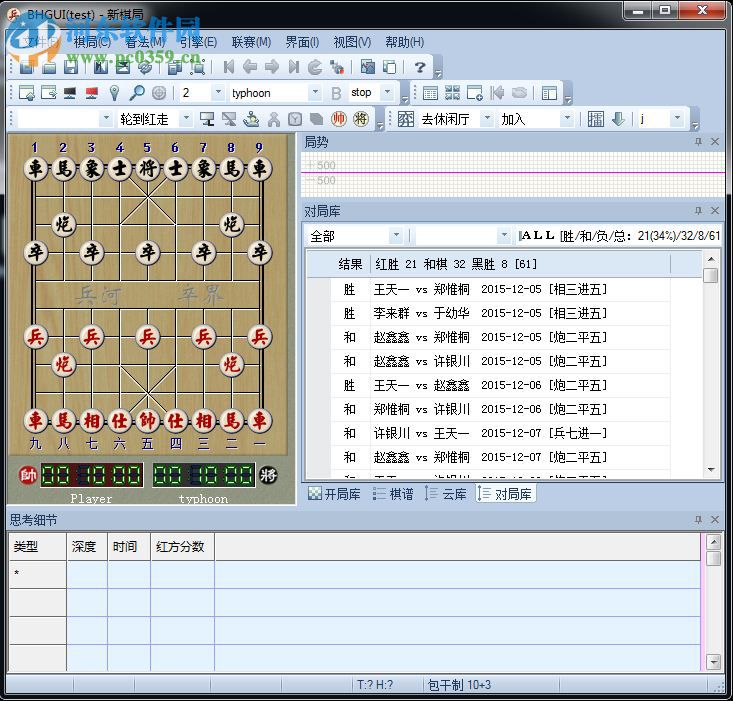Open the 去休闲厅 dropdown
This screenshot has height=701, width=733.
[487, 119]
